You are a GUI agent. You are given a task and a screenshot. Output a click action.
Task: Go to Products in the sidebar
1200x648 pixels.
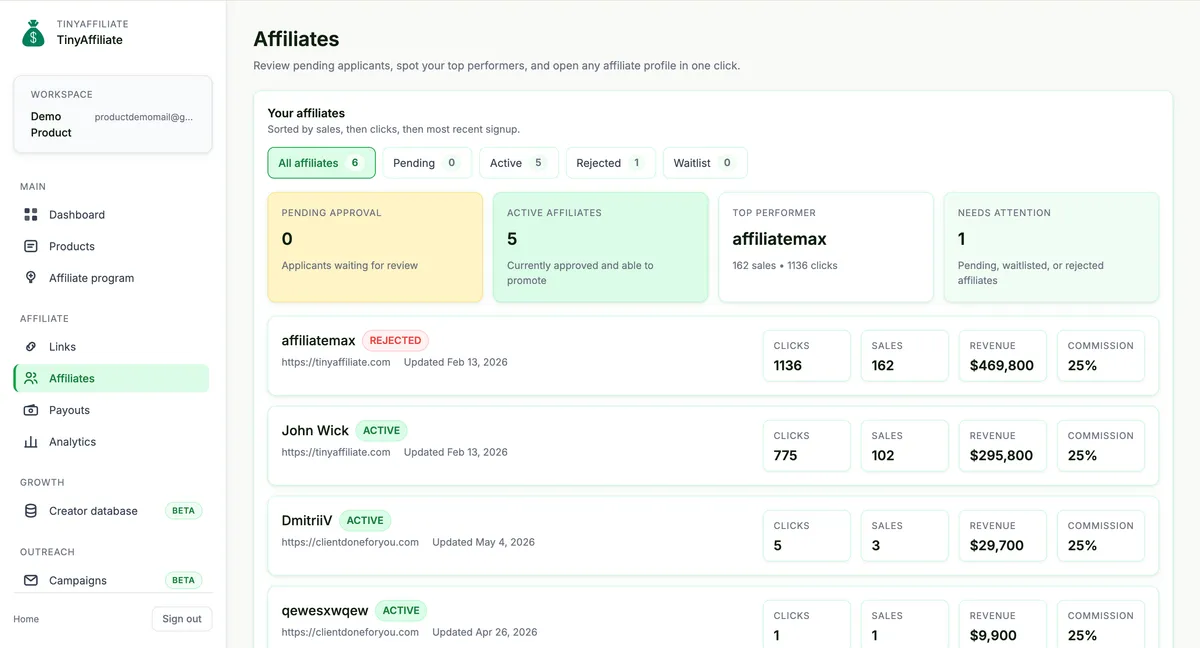(x=111, y=246)
